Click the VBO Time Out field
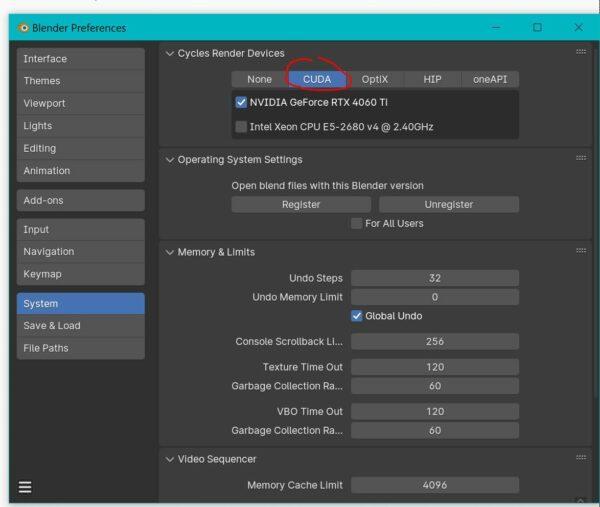 (435, 411)
